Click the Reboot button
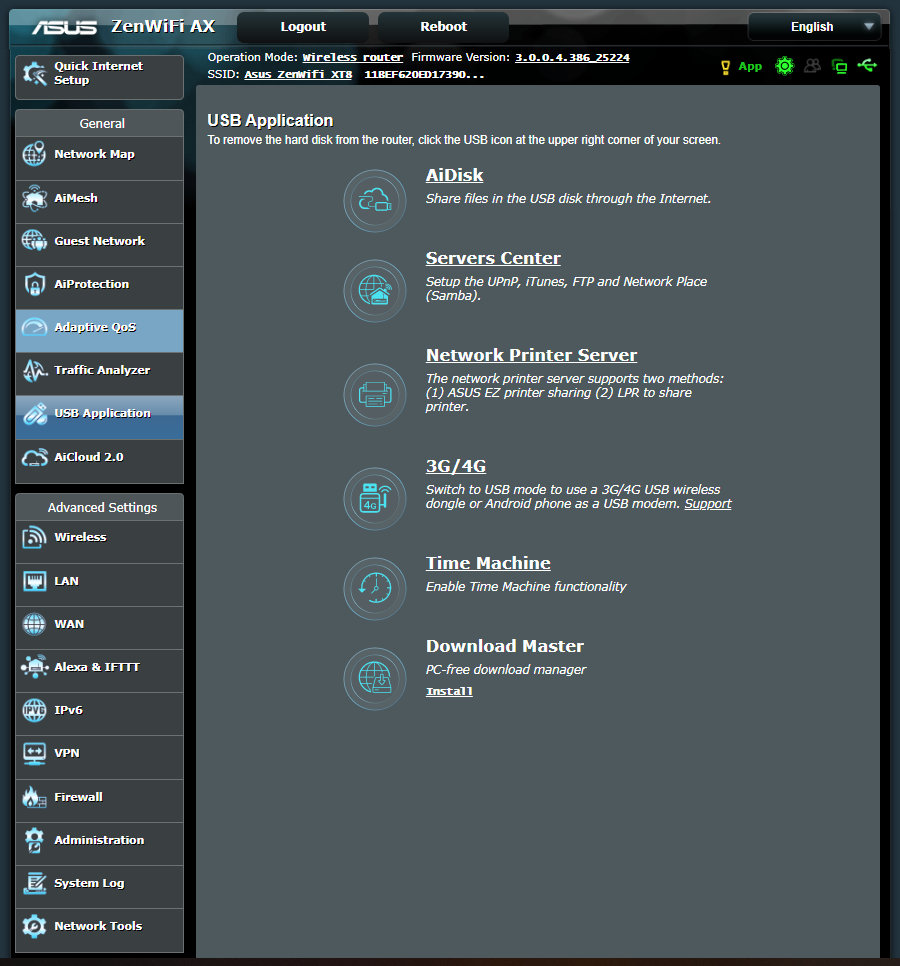The width and height of the screenshot is (900, 966). [x=444, y=26]
